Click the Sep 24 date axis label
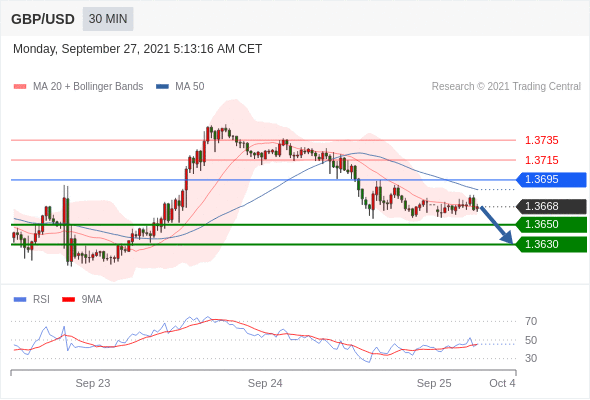590x400 pixels. pyautogui.click(x=265, y=383)
